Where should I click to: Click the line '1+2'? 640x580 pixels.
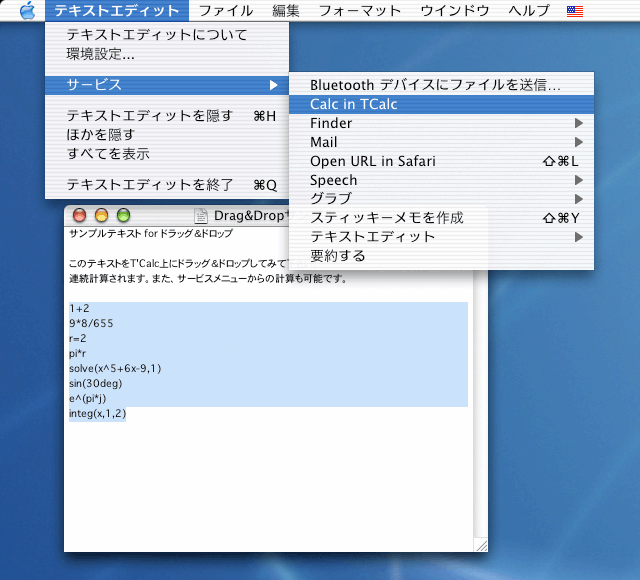[x=79, y=308]
